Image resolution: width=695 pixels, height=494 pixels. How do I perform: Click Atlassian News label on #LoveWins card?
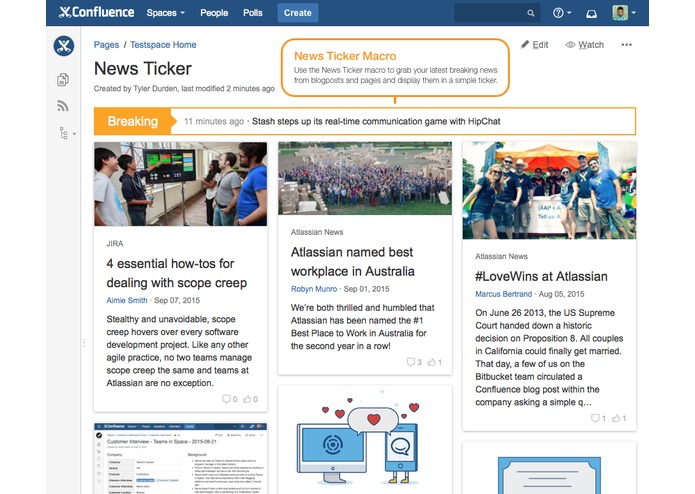[501, 257]
